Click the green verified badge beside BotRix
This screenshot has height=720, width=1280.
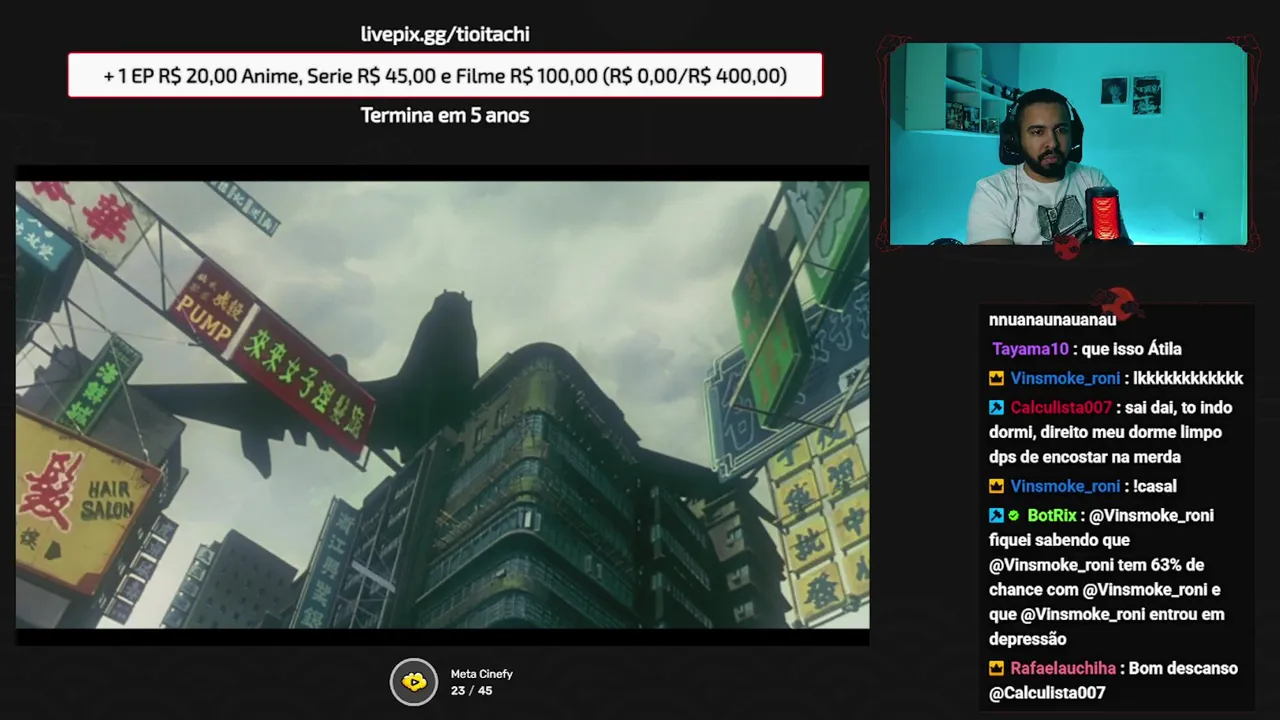[1013, 516]
